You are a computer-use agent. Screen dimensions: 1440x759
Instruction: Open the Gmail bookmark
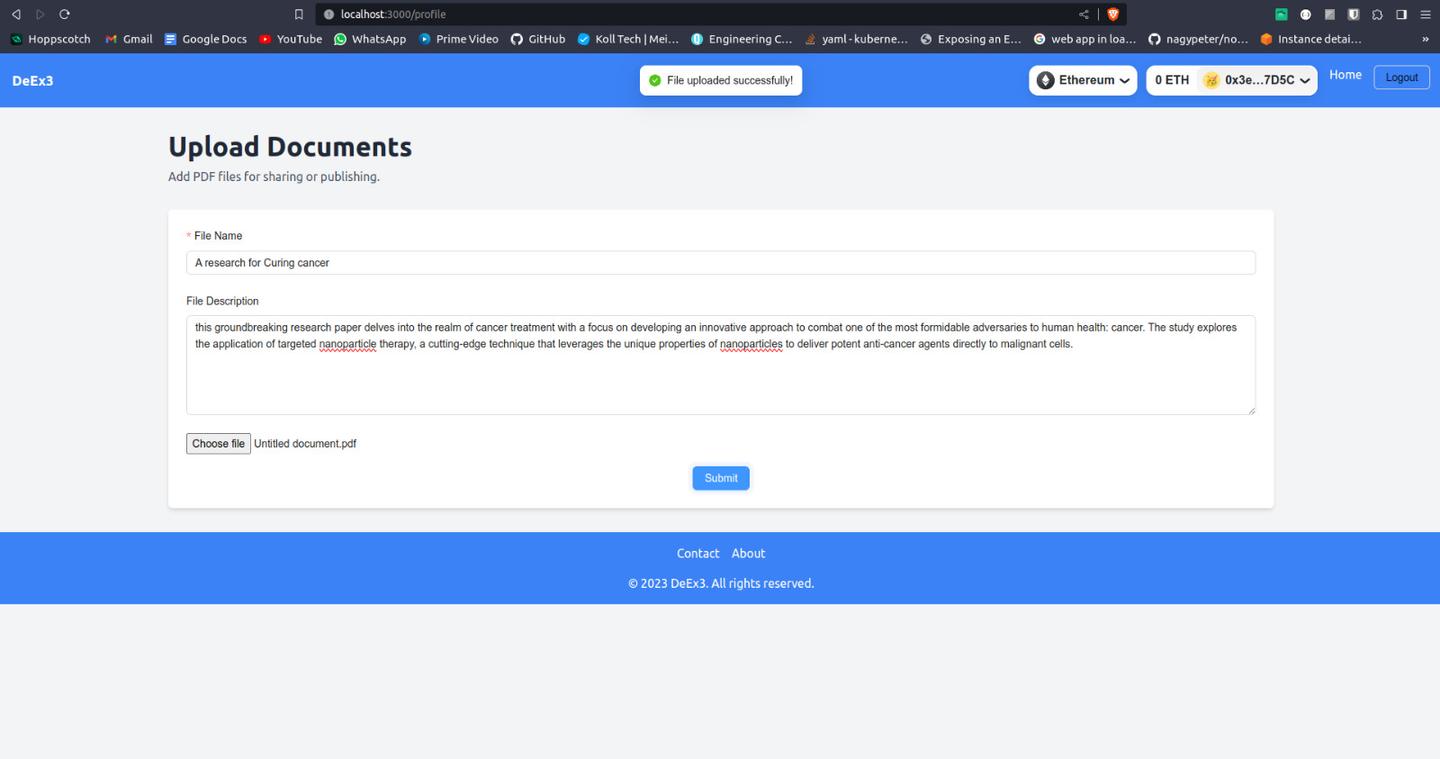(x=129, y=39)
